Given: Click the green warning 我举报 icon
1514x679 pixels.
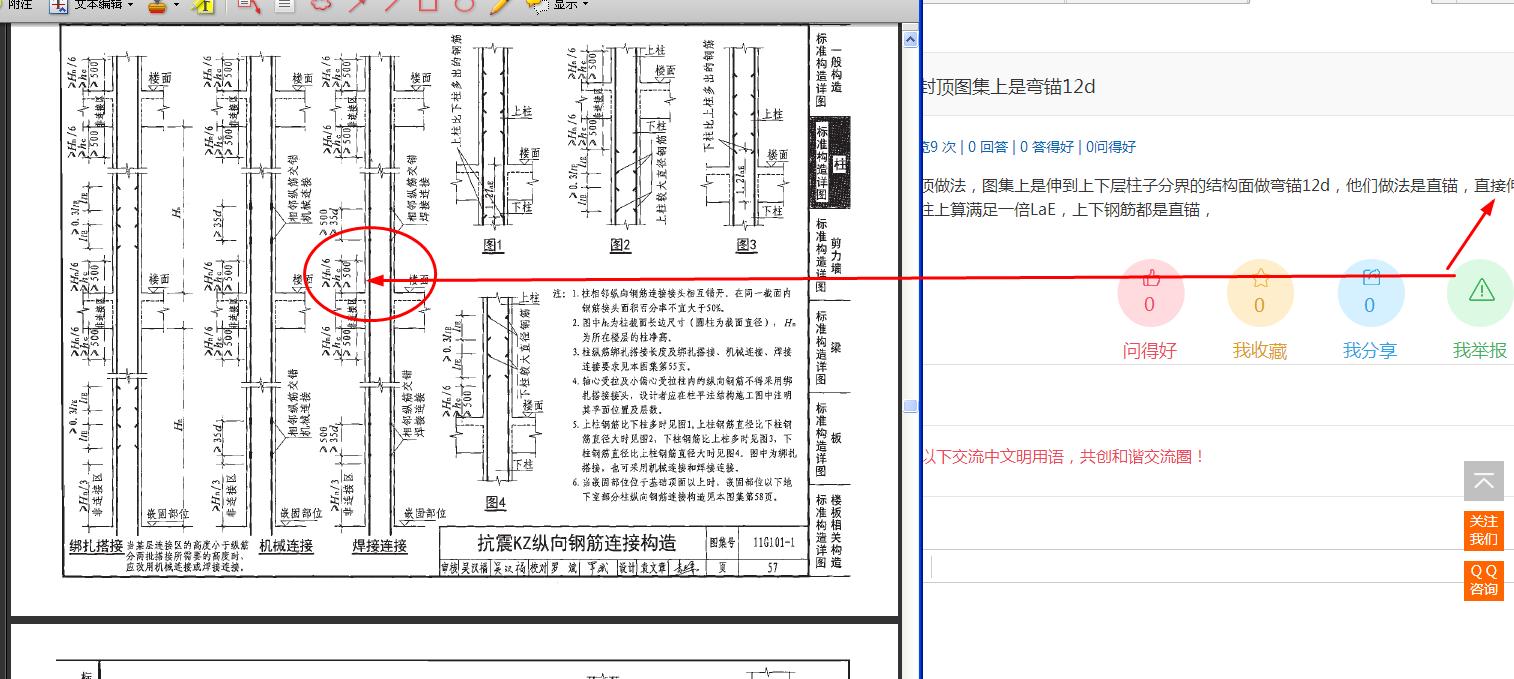Looking at the screenshot, I should (x=1481, y=293).
